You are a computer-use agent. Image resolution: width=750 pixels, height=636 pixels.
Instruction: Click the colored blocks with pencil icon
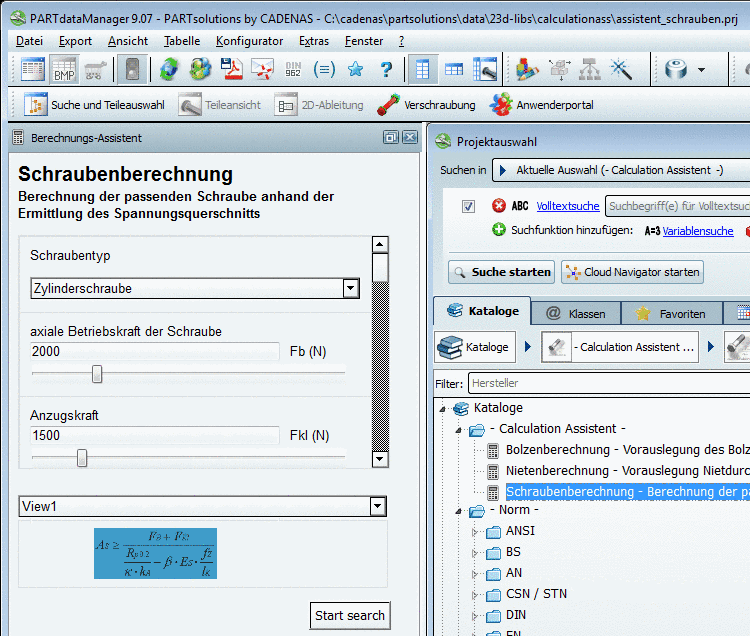pos(527,70)
